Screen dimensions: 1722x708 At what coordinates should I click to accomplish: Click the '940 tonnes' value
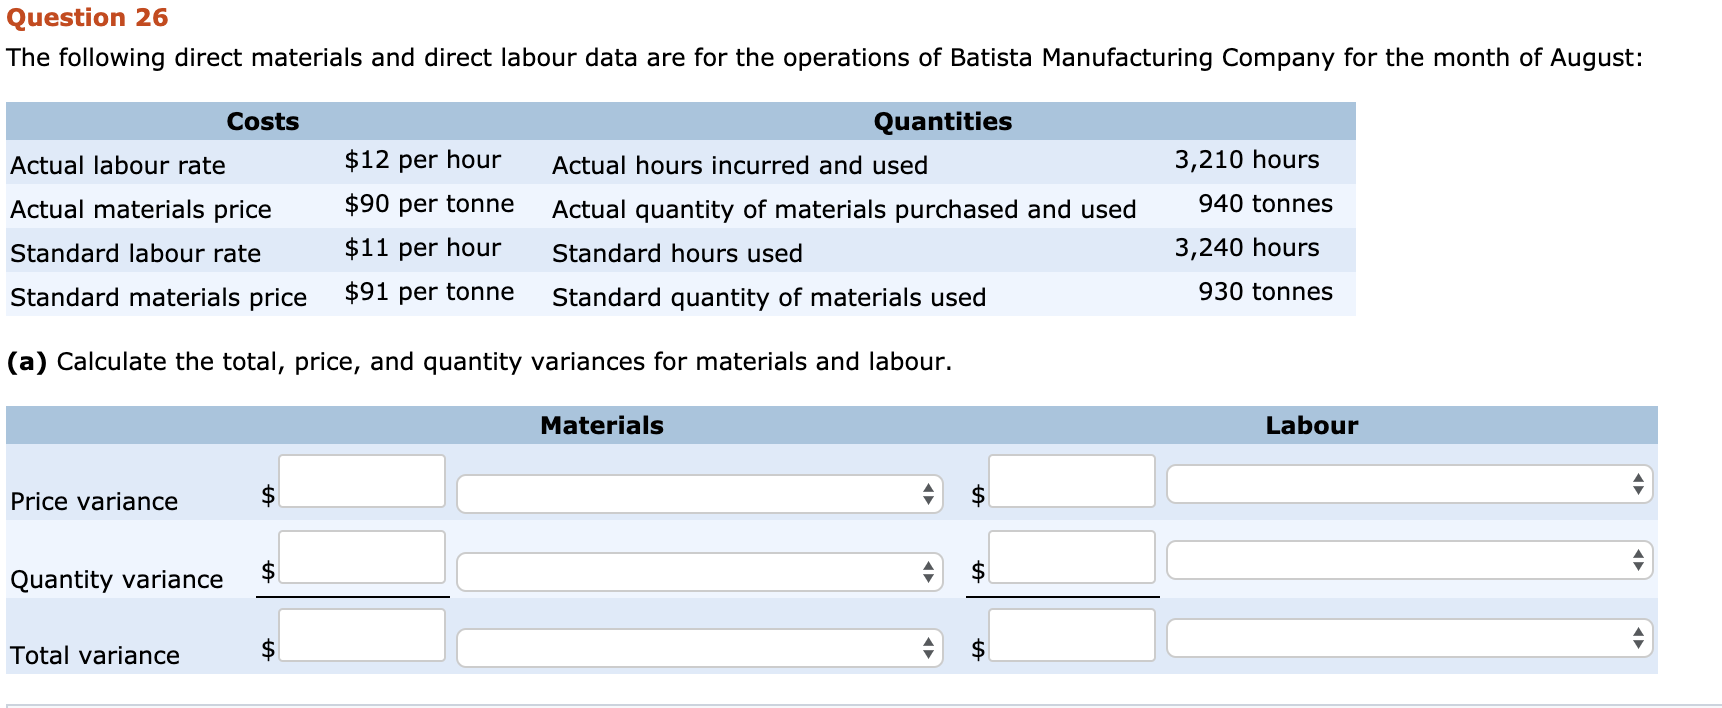[1266, 204]
